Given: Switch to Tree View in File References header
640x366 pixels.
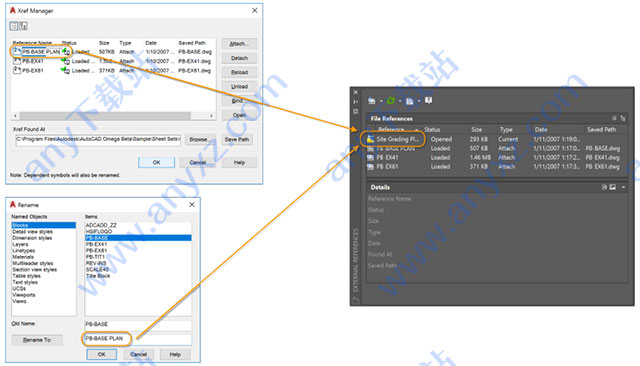Looking at the screenshot, I should [x=623, y=118].
